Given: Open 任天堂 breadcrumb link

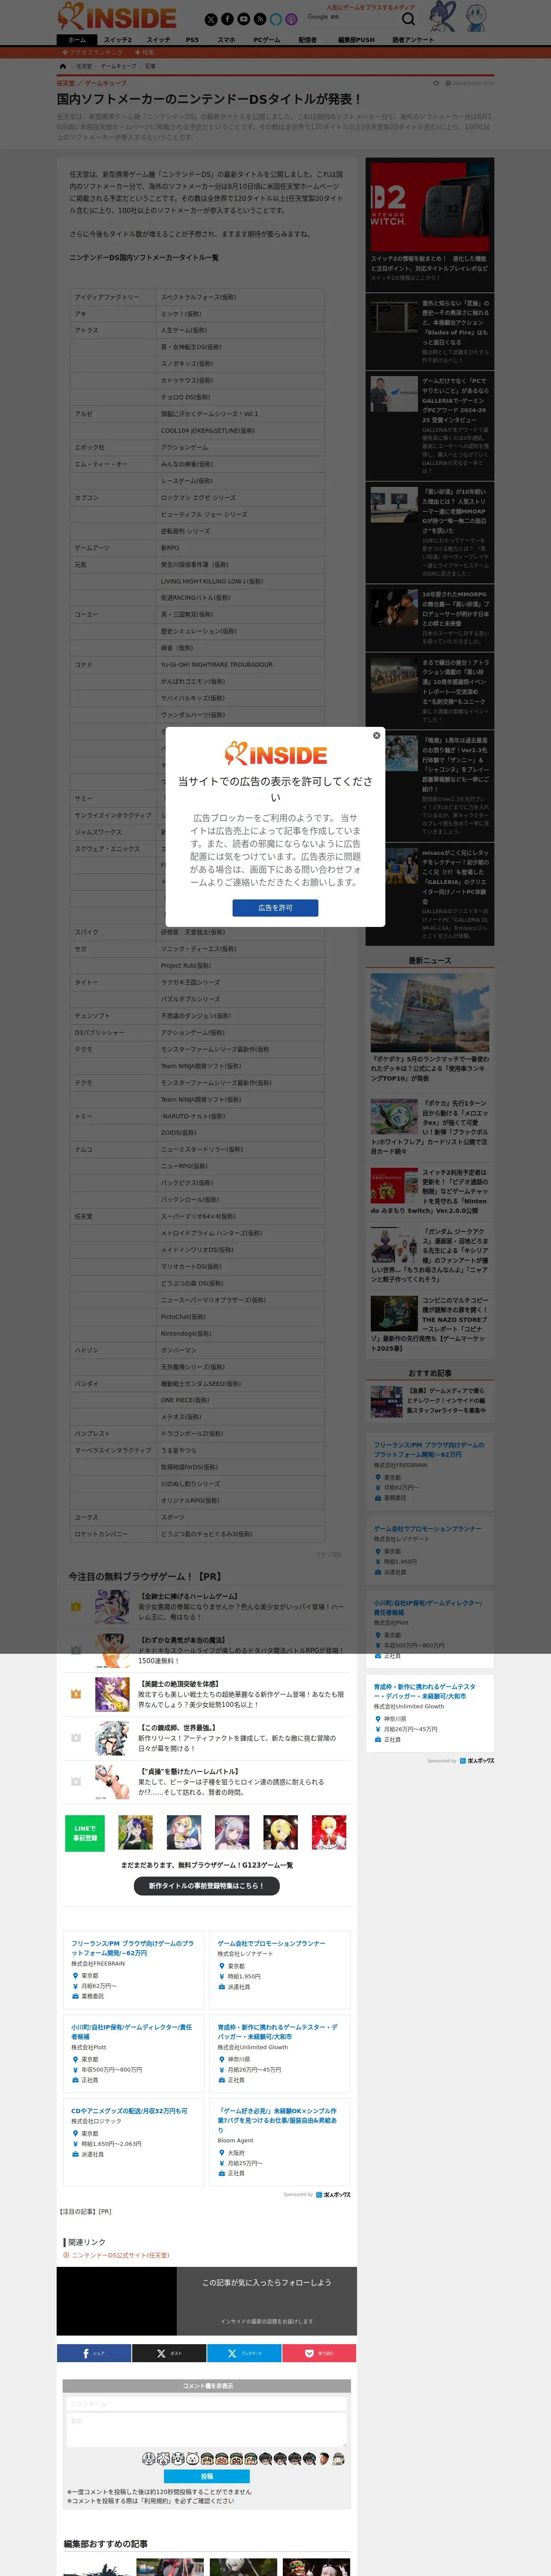Looking at the screenshot, I should pyautogui.click(x=84, y=66).
